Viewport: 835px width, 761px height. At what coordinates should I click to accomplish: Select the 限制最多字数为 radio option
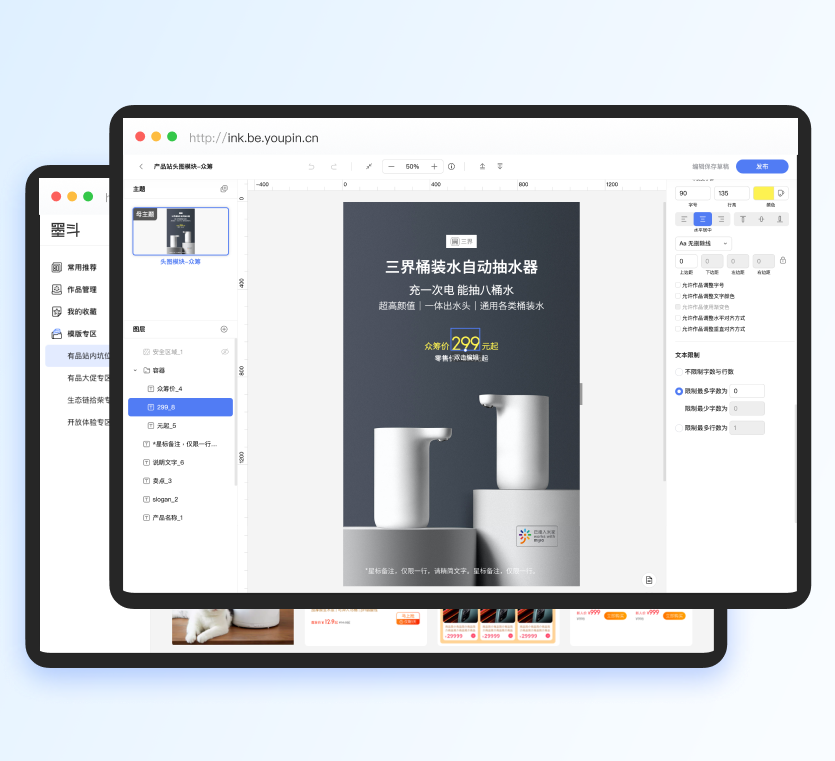click(679, 391)
